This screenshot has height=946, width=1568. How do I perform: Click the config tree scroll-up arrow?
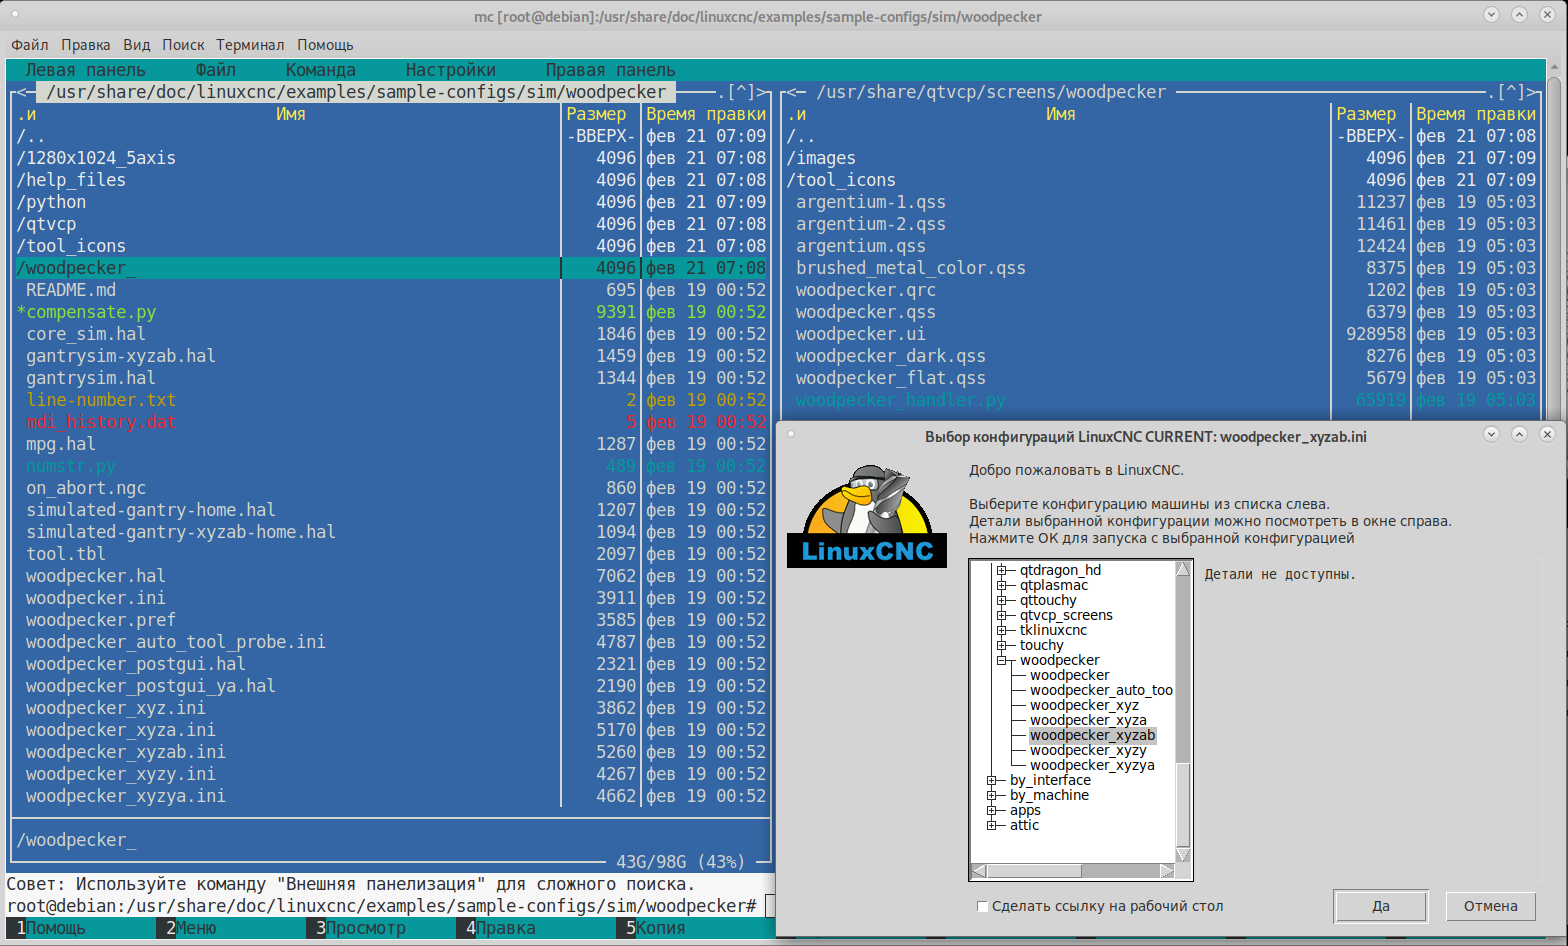click(1183, 569)
